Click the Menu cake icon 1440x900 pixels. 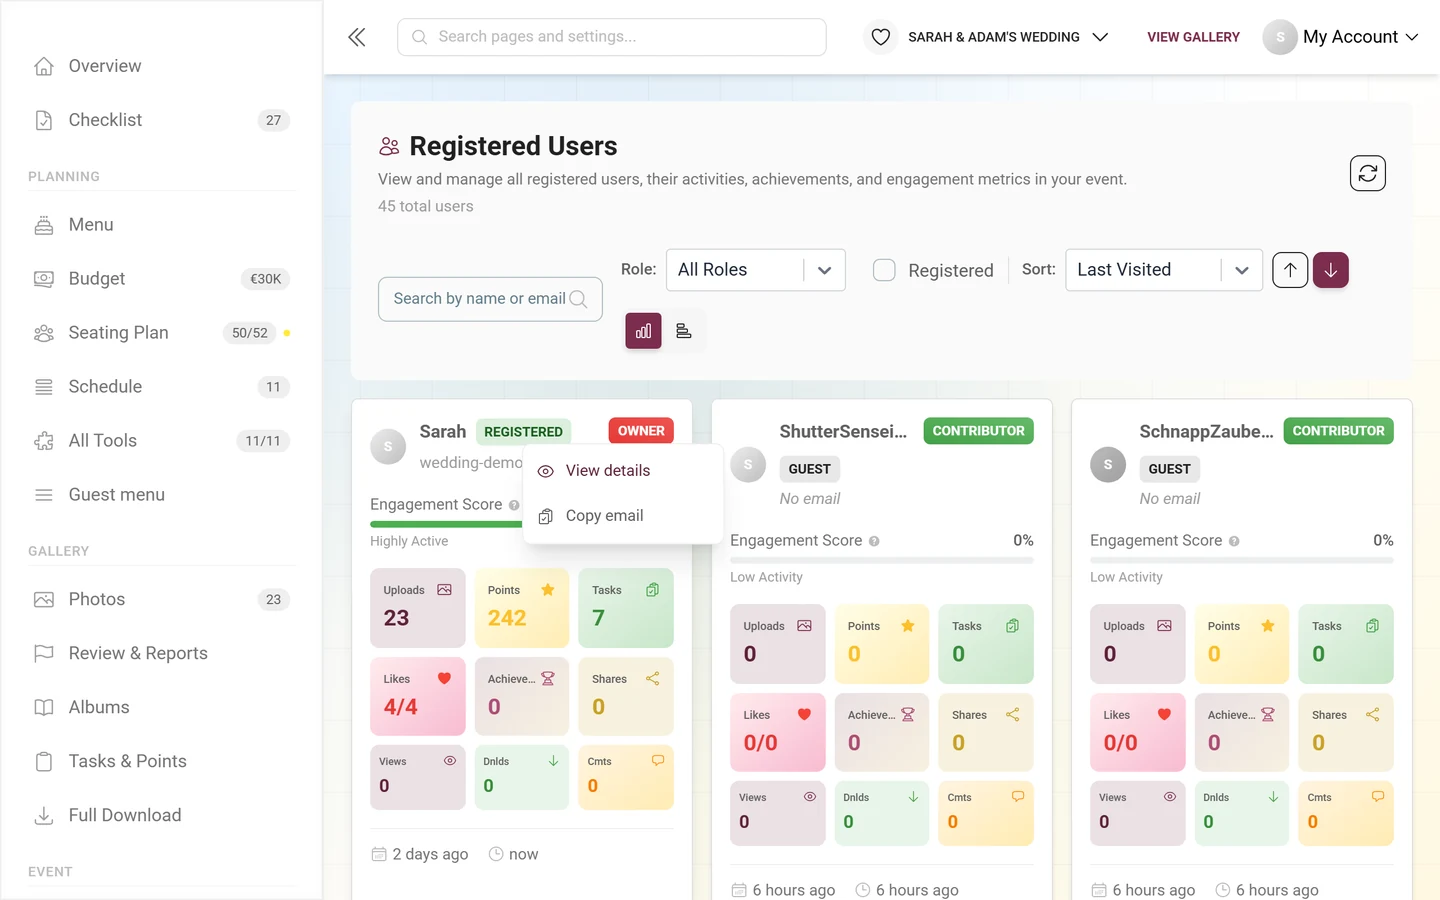click(x=44, y=225)
